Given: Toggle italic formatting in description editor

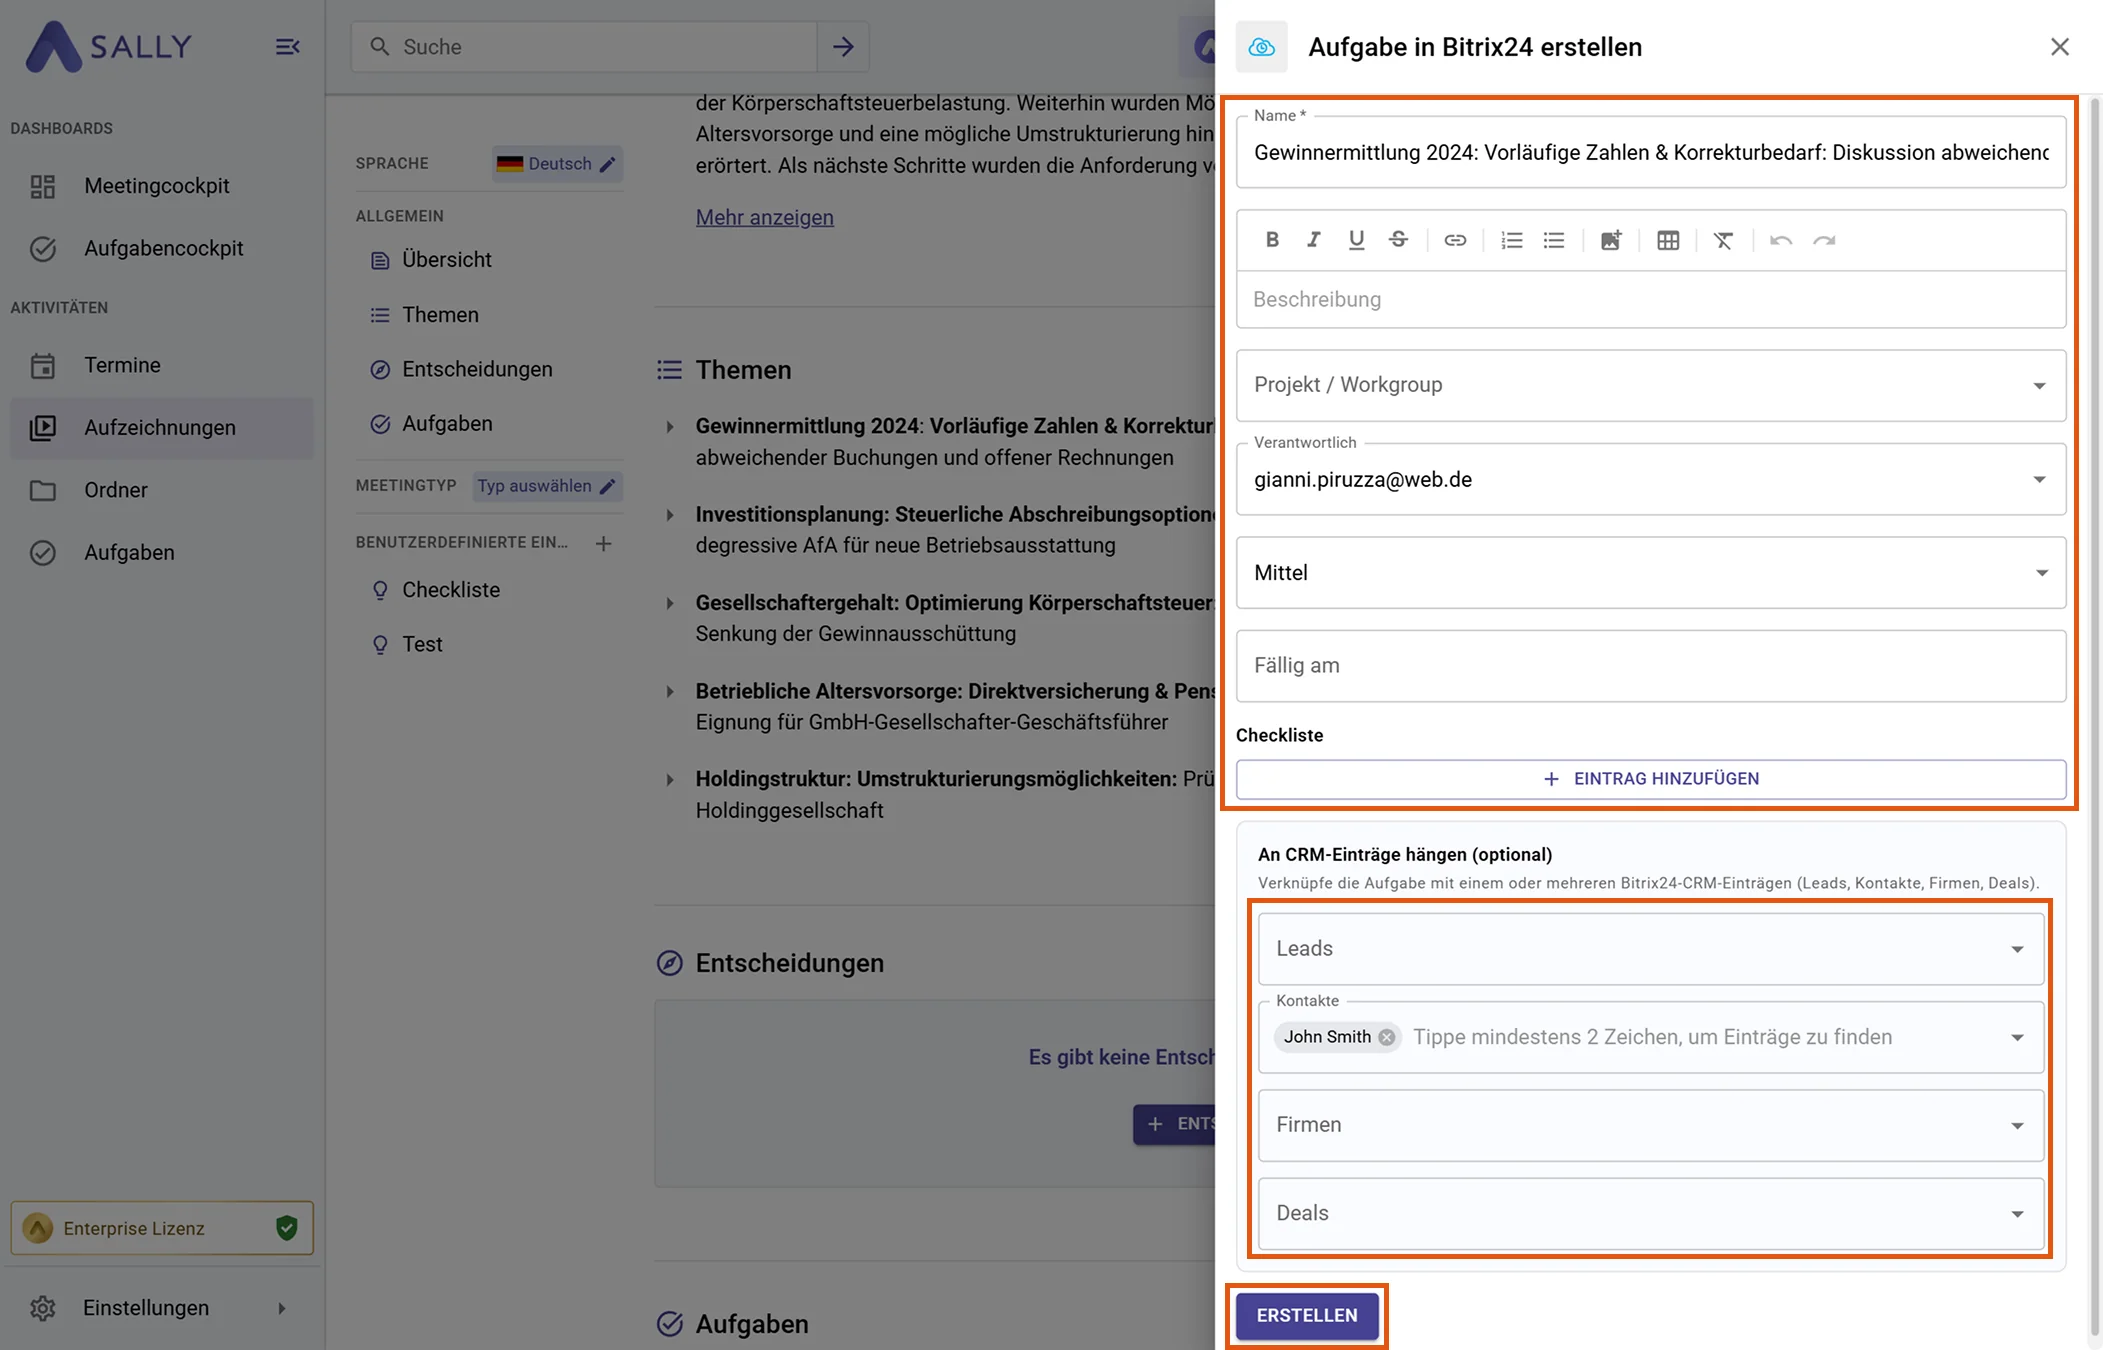Looking at the screenshot, I should (1314, 240).
